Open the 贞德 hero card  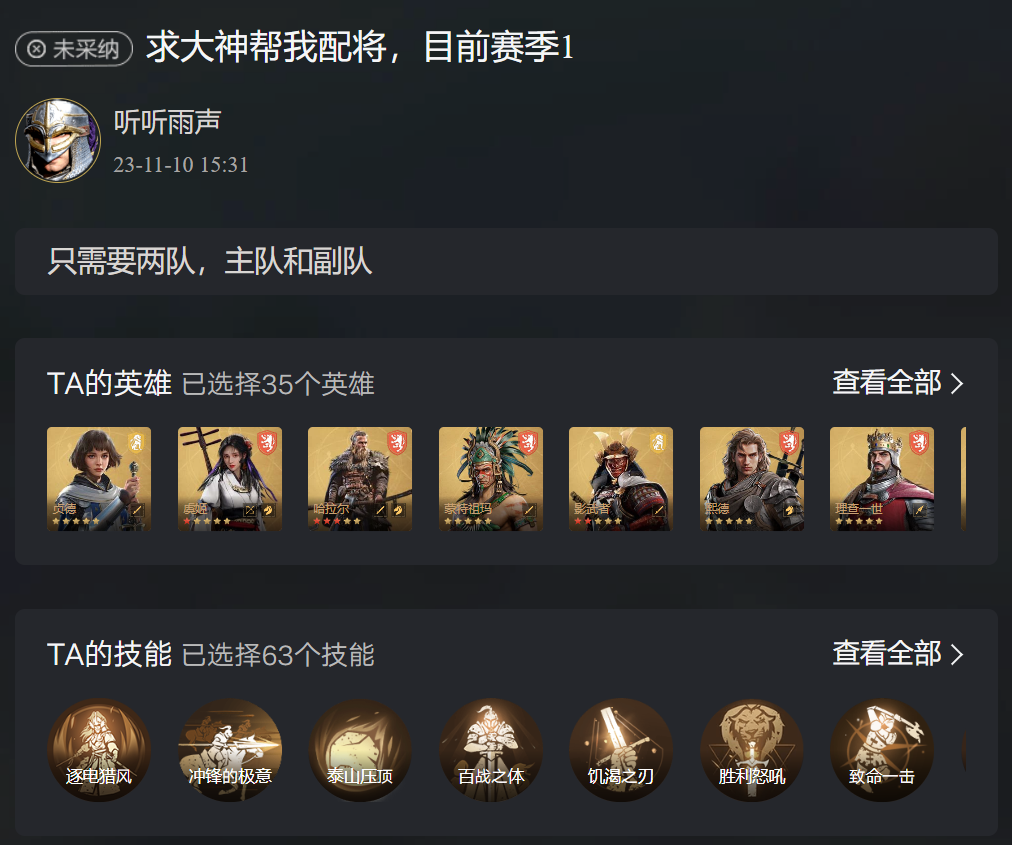tap(99, 479)
